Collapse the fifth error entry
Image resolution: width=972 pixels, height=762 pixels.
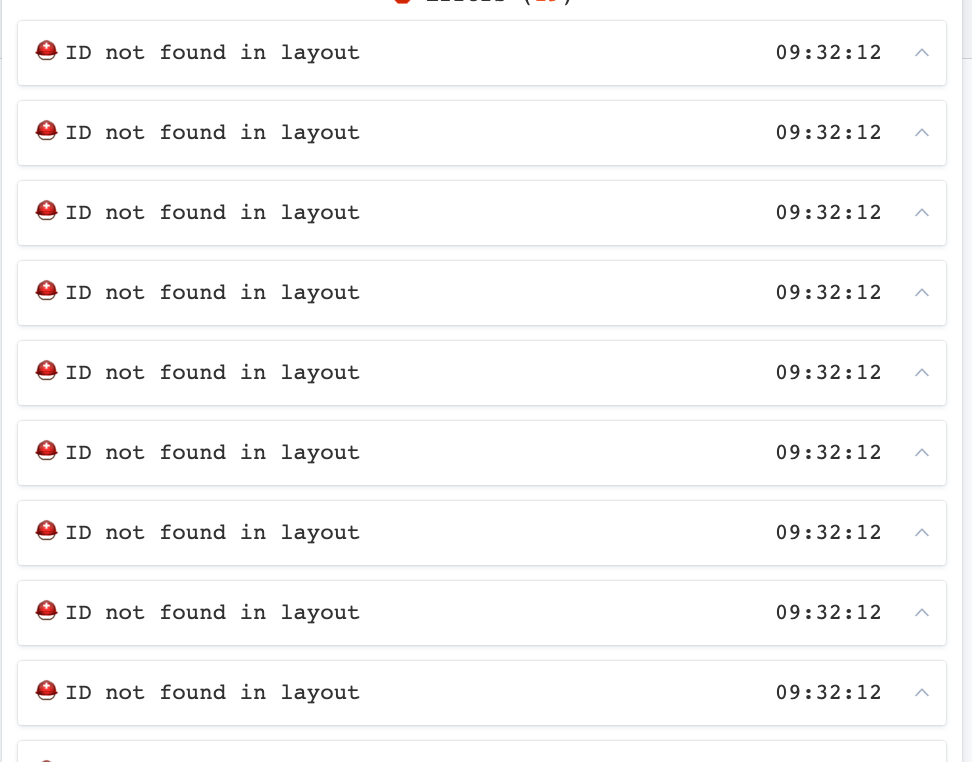click(x=921, y=372)
